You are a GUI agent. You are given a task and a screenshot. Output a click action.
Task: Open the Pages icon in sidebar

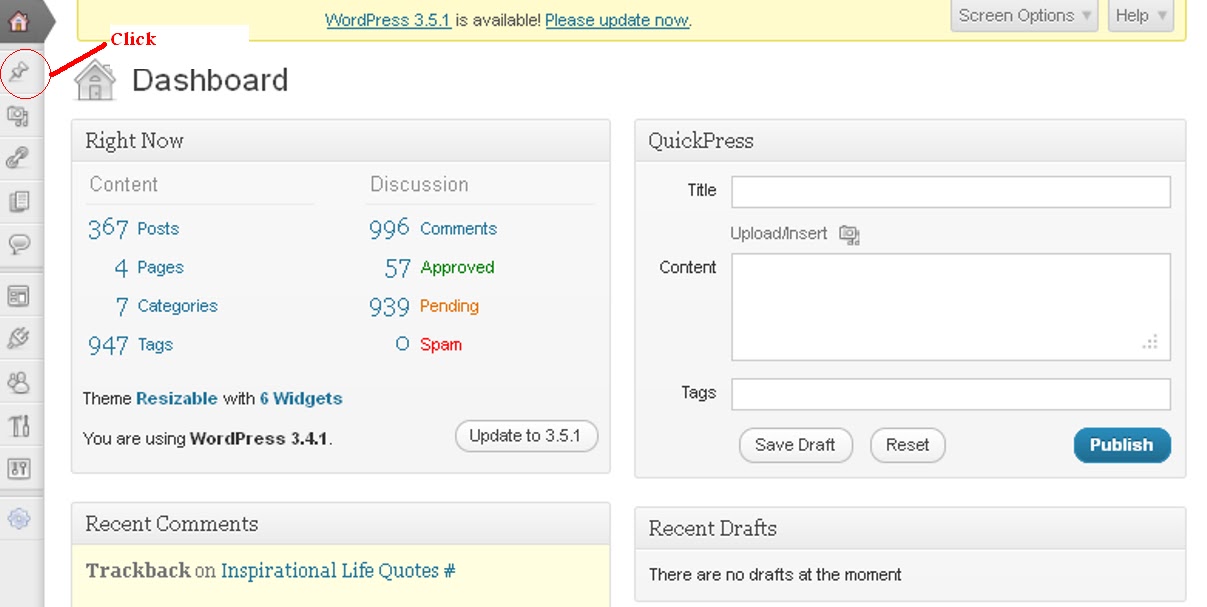click(x=19, y=201)
